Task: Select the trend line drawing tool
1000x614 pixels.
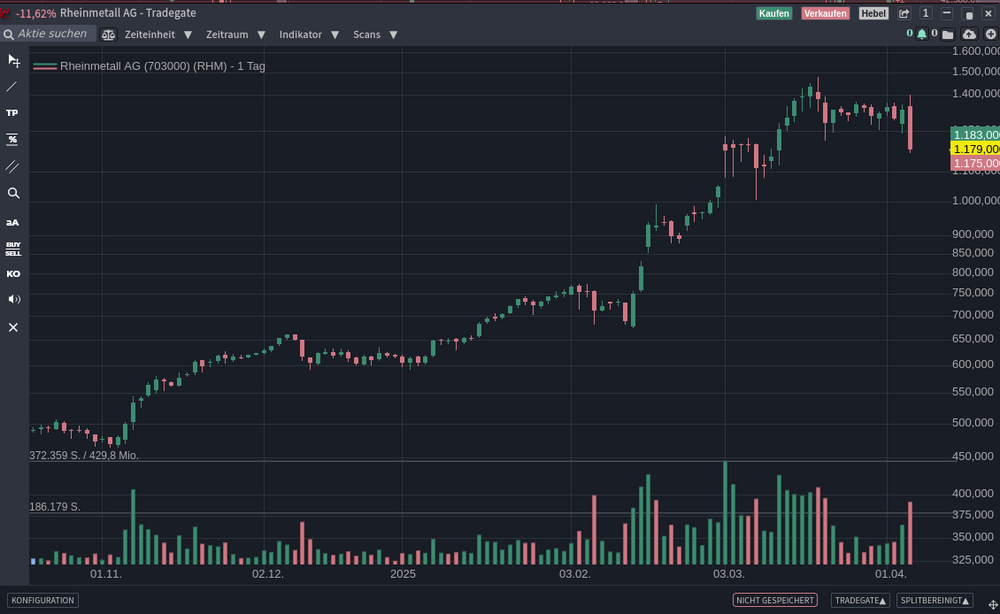Action: (13, 87)
